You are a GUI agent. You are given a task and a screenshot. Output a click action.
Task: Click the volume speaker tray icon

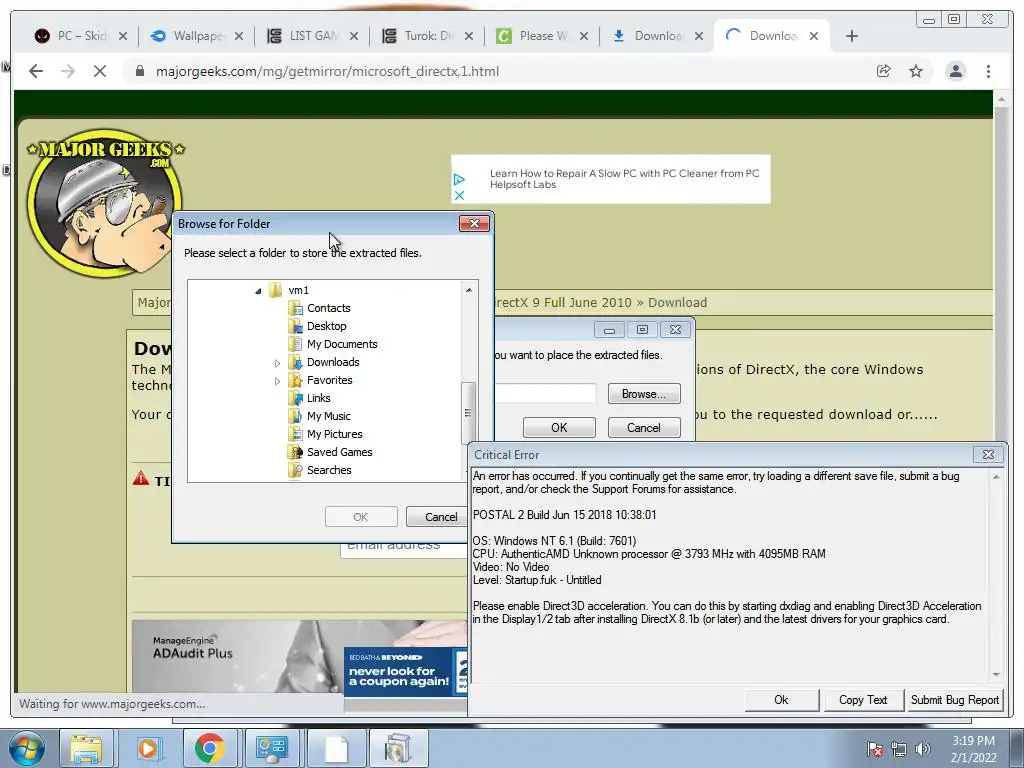pyautogui.click(x=922, y=748)
